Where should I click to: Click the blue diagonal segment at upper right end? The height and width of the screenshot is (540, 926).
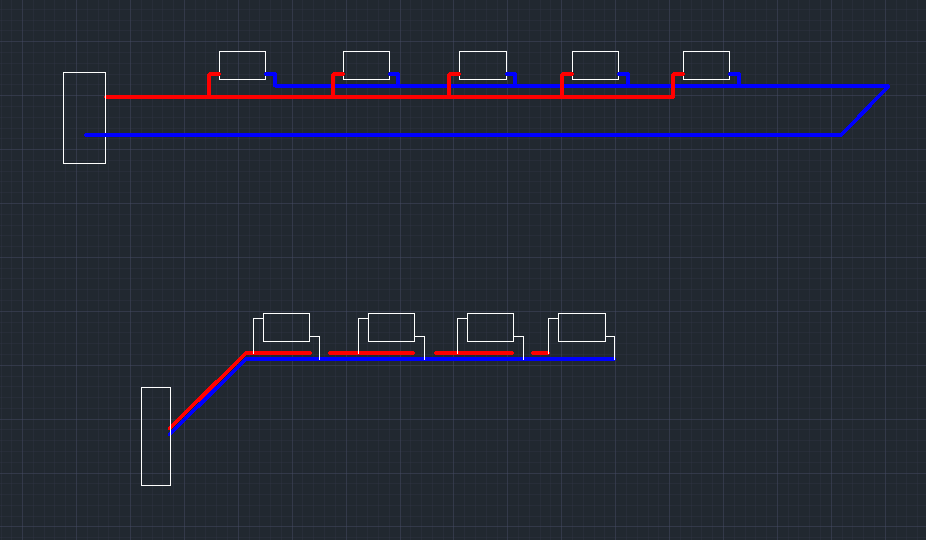(864, 110)
